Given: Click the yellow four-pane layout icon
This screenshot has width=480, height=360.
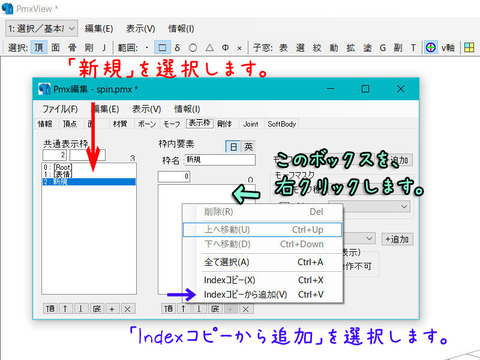Looking at the screenshot, I should [x=469, y=48].
